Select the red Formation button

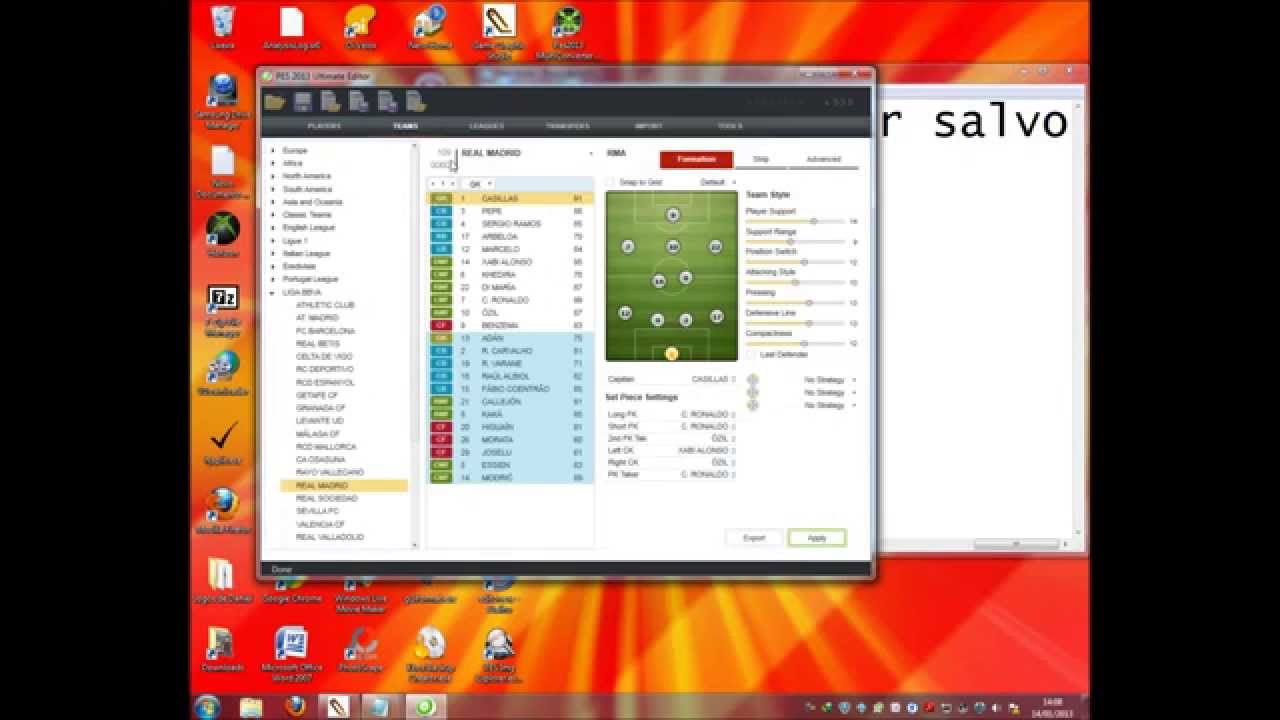696,159
